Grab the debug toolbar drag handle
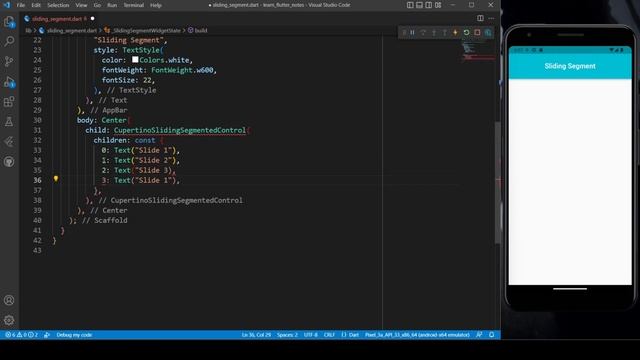 point(404,33)
